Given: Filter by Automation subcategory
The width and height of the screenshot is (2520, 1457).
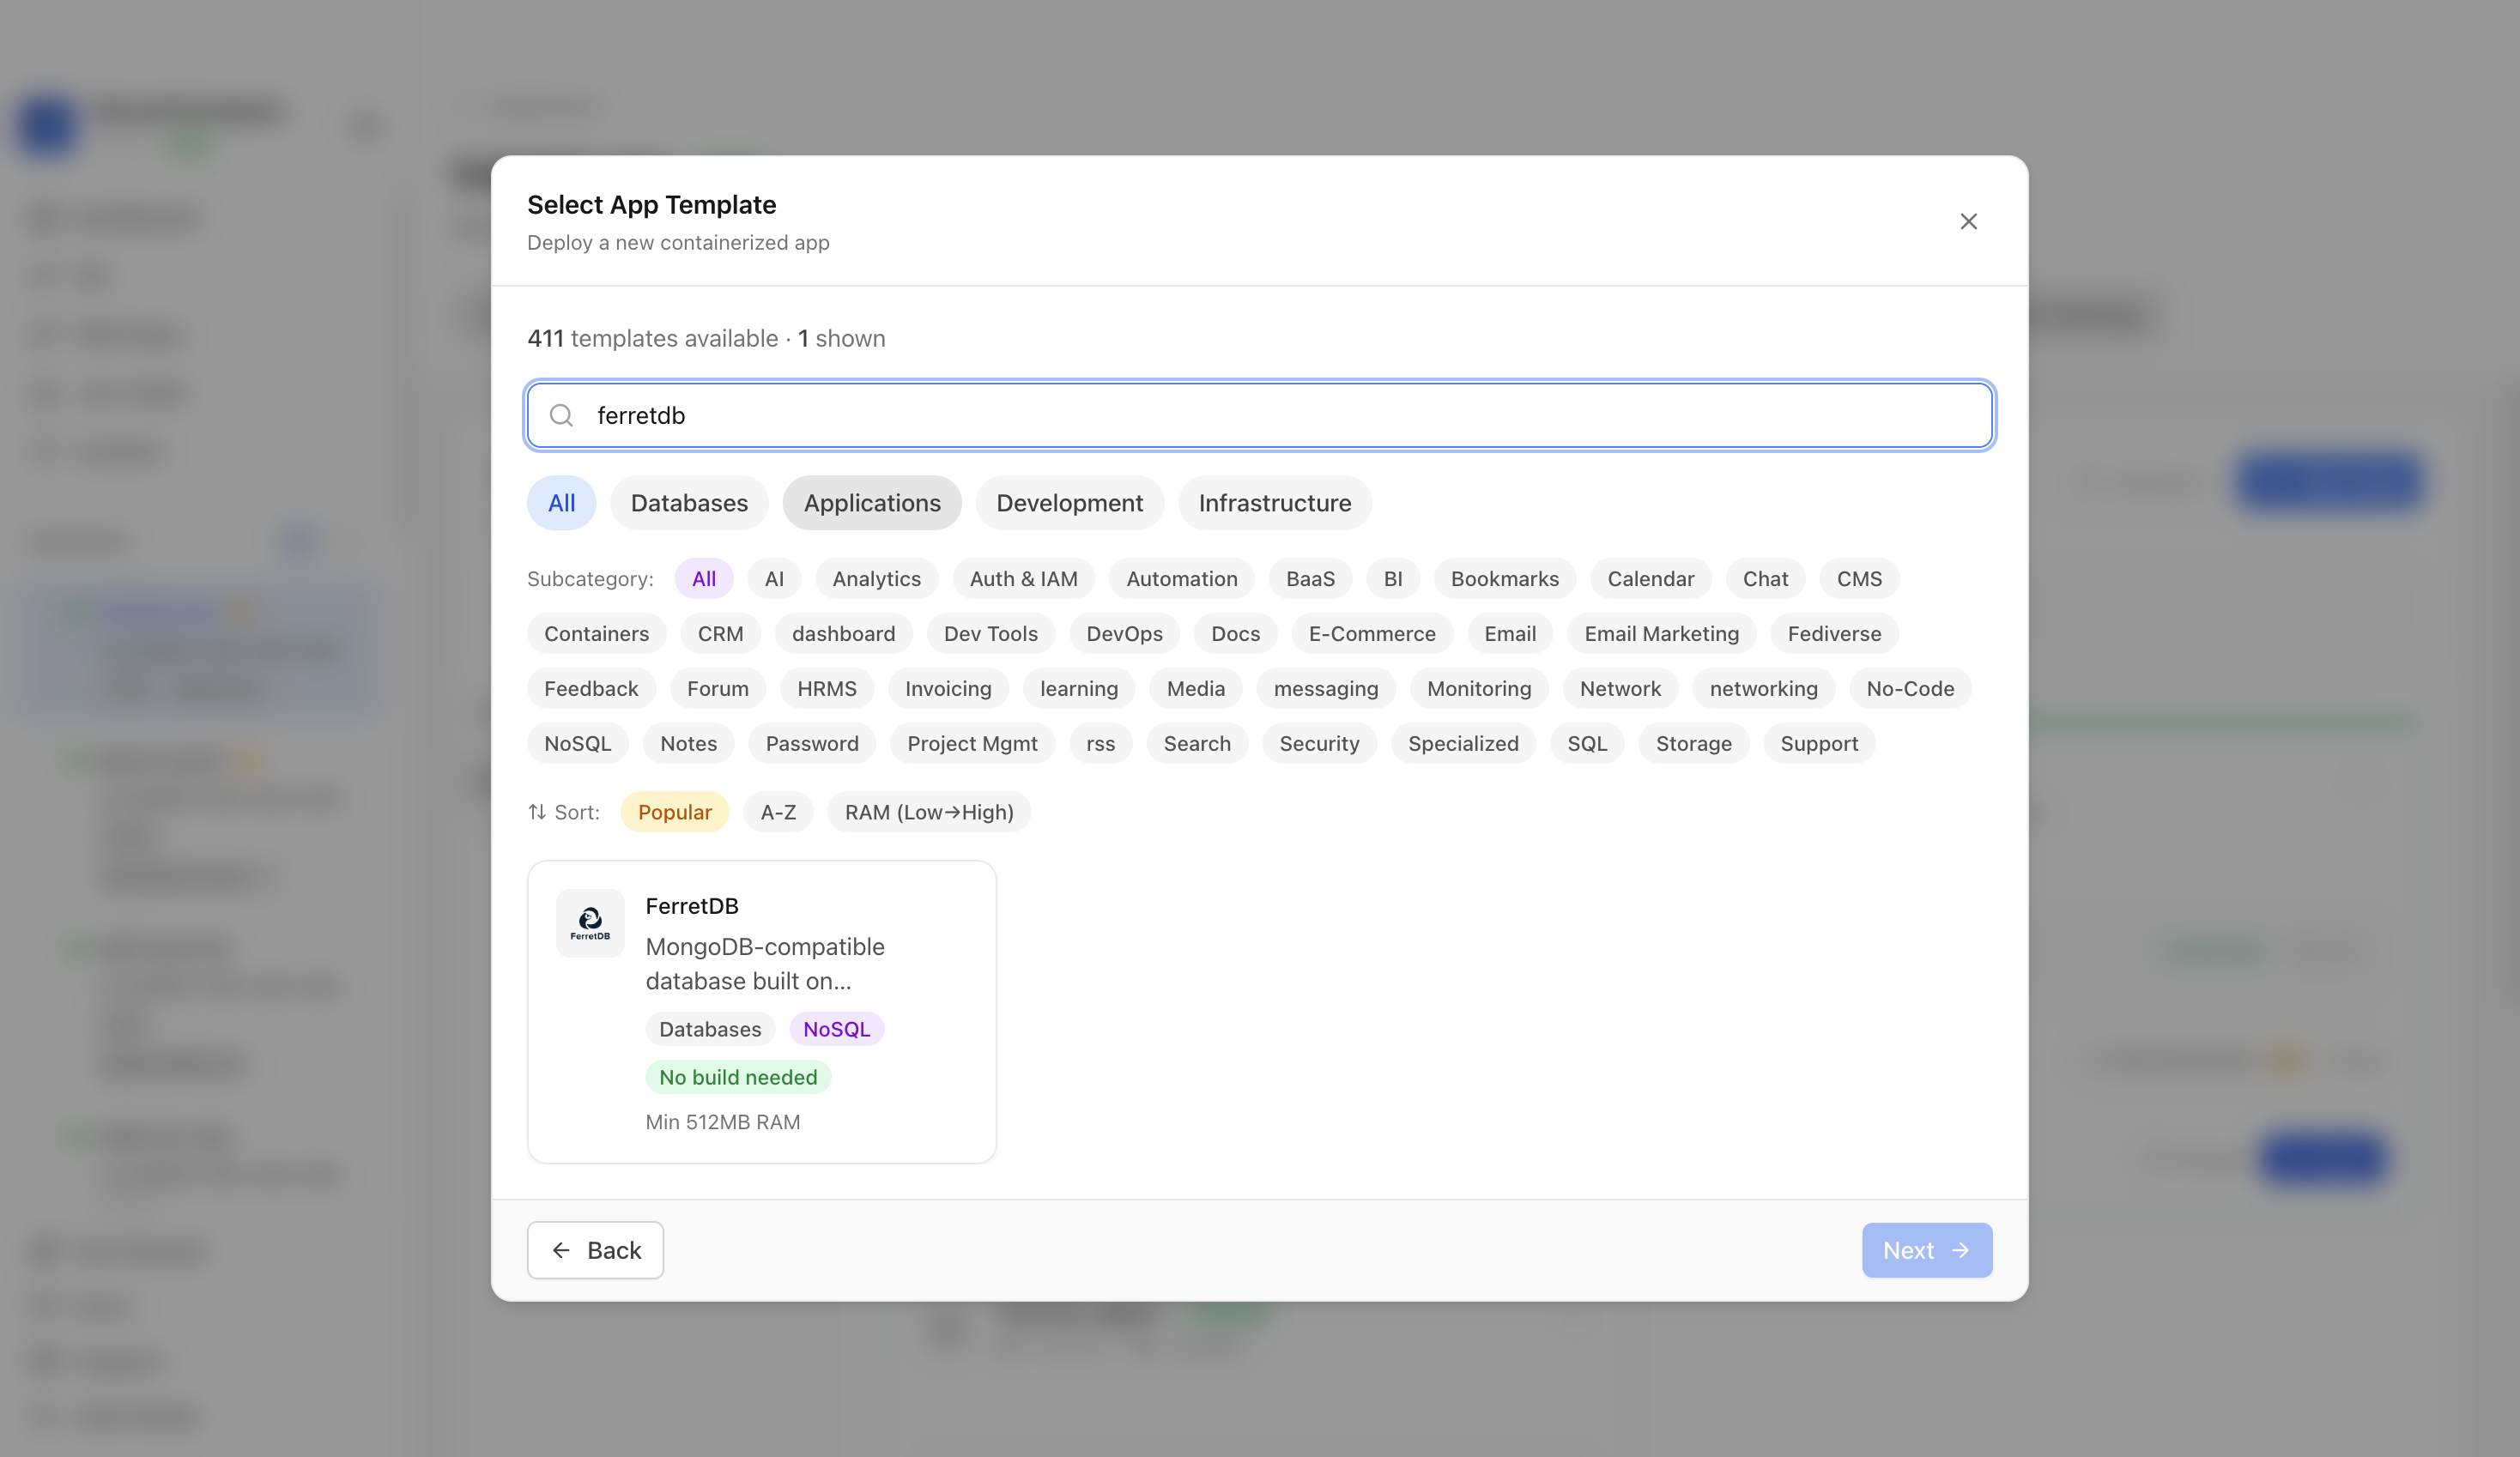Looking at the screenshot, I should (1182, 579).
